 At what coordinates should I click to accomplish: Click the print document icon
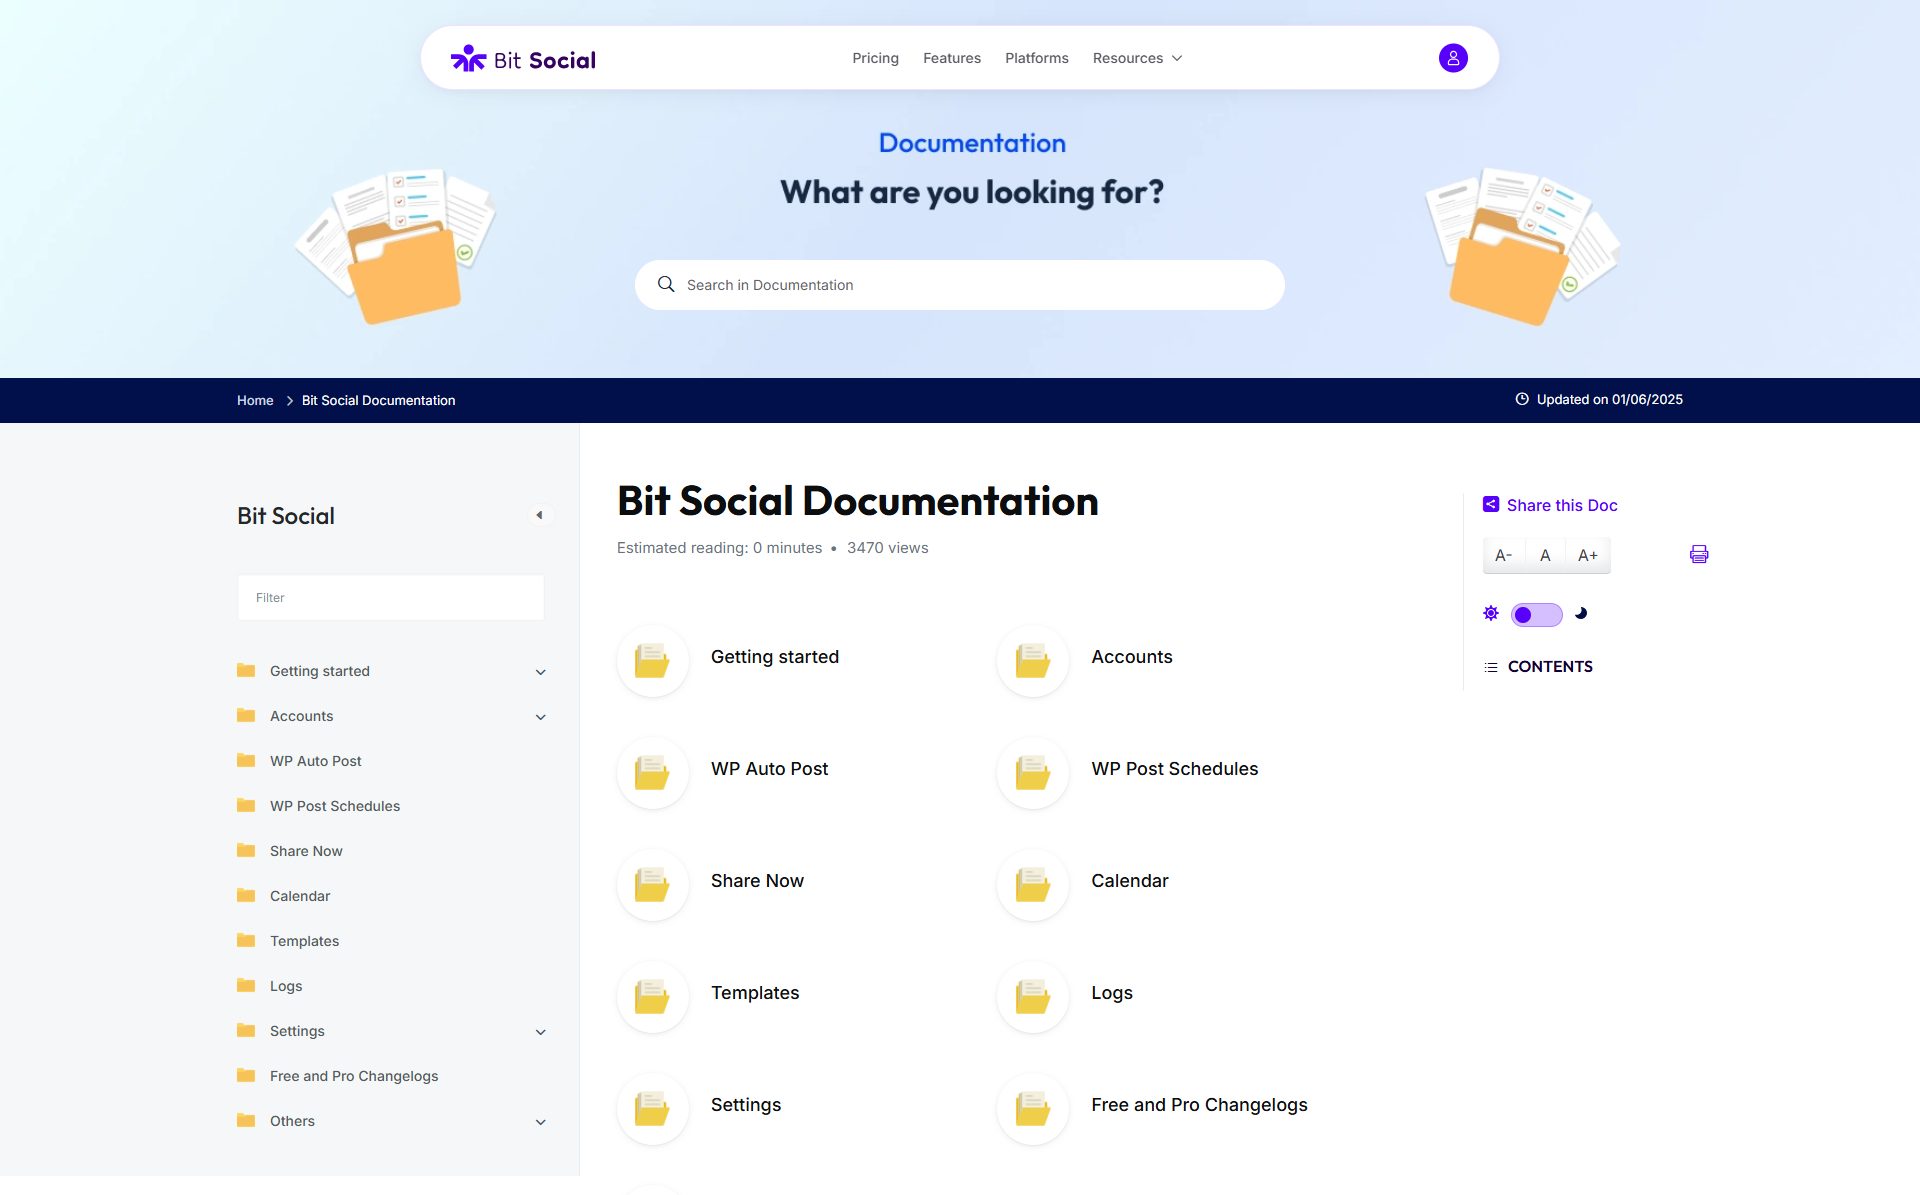click(1698, 554)
